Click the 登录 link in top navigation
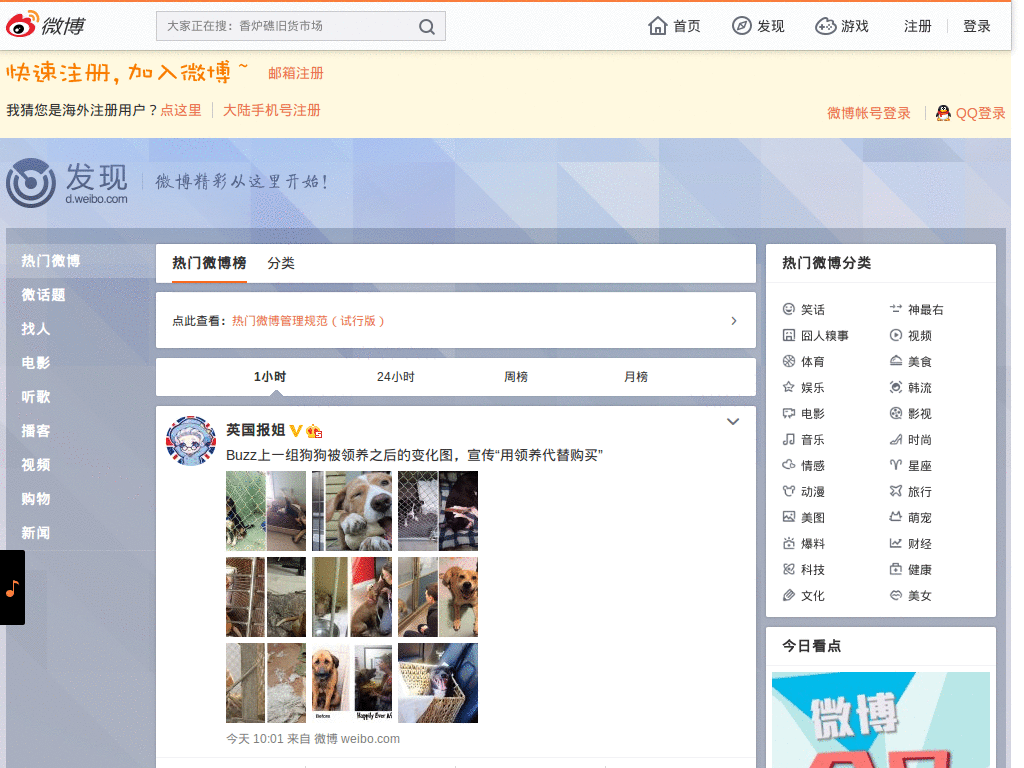The image size is (1024, 768). click(977, 26)
